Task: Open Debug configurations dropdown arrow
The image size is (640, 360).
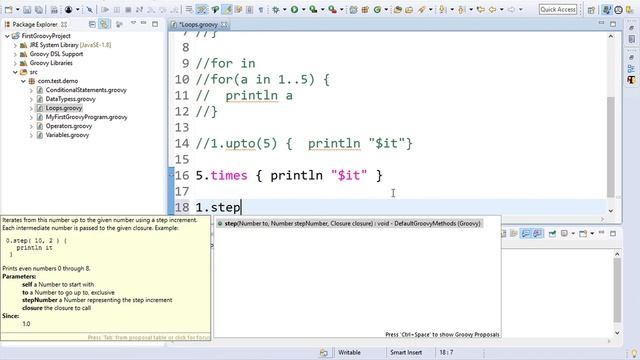Action: (284, 9)
